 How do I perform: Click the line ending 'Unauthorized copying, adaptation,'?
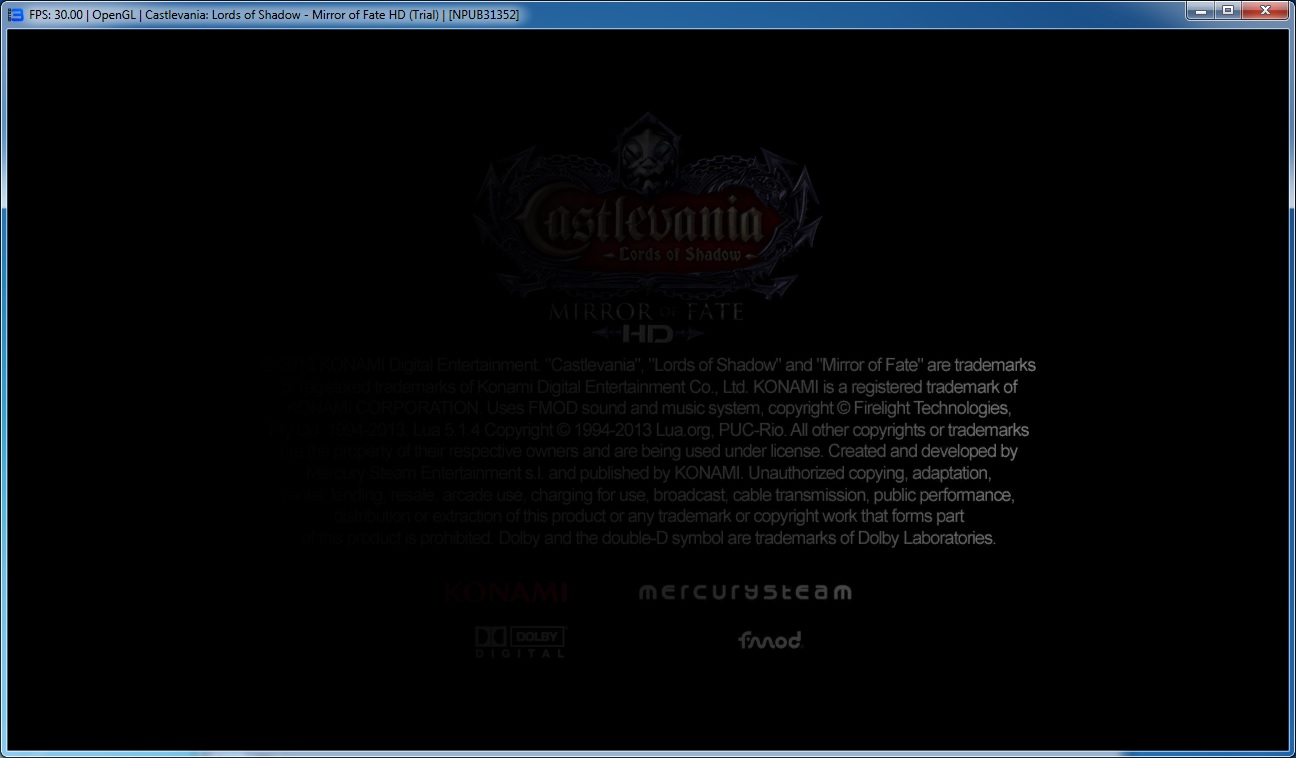[x=648, y=473]
